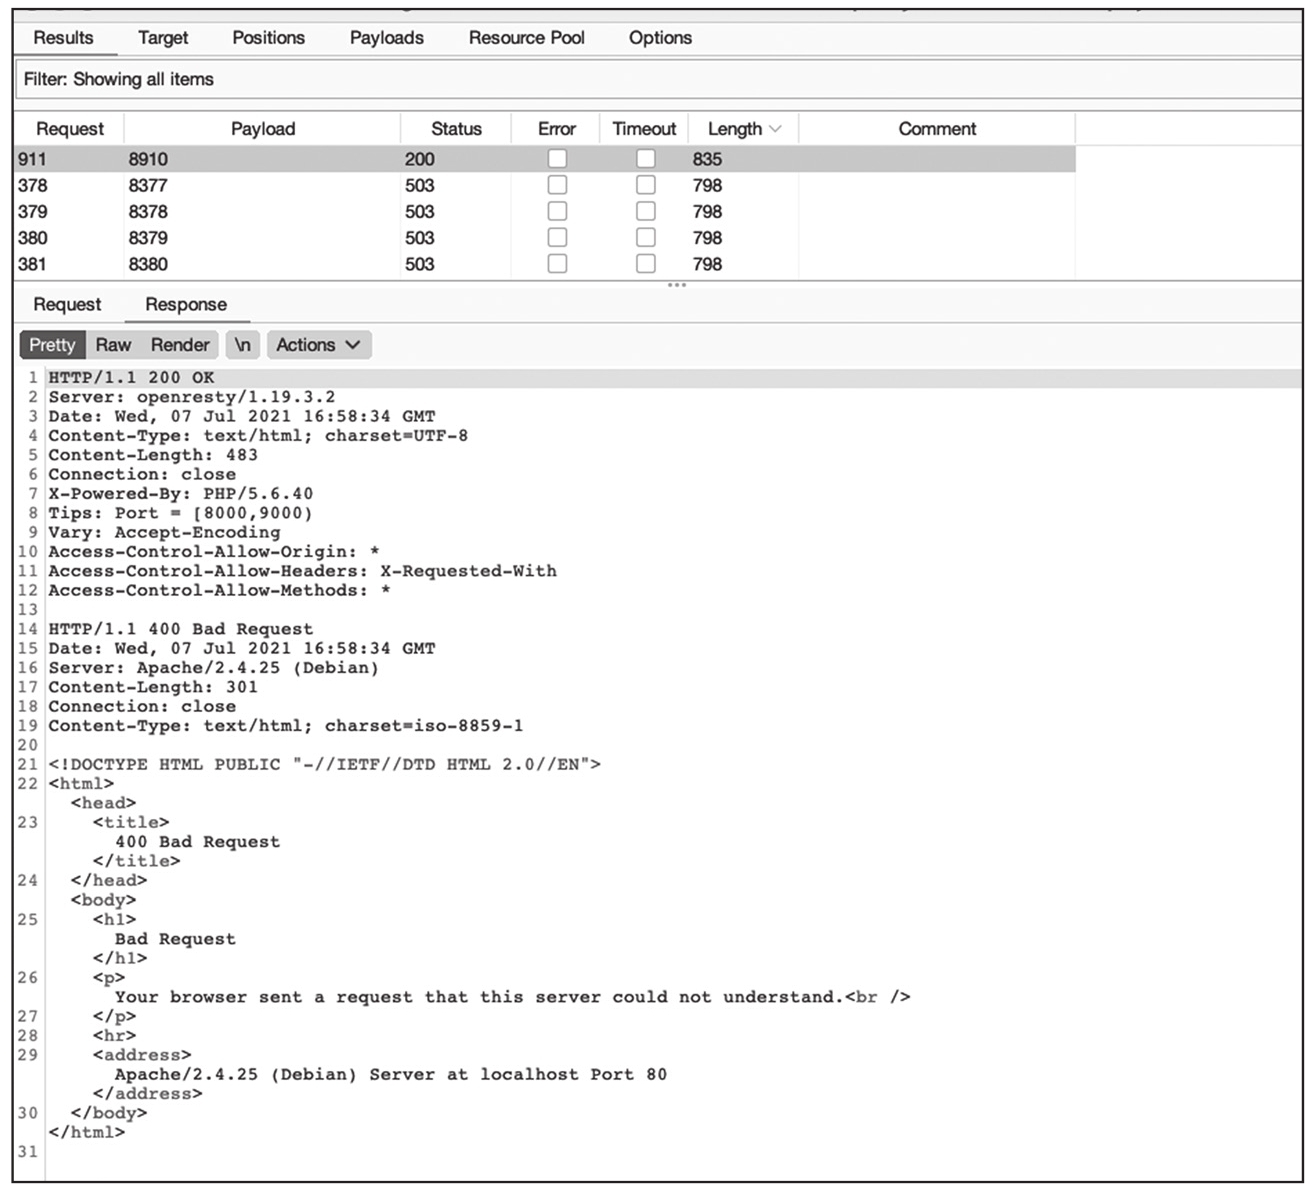Sort by Payload column header
This screenshot has height=1190, width=1316.
click(x=263, y=129)
